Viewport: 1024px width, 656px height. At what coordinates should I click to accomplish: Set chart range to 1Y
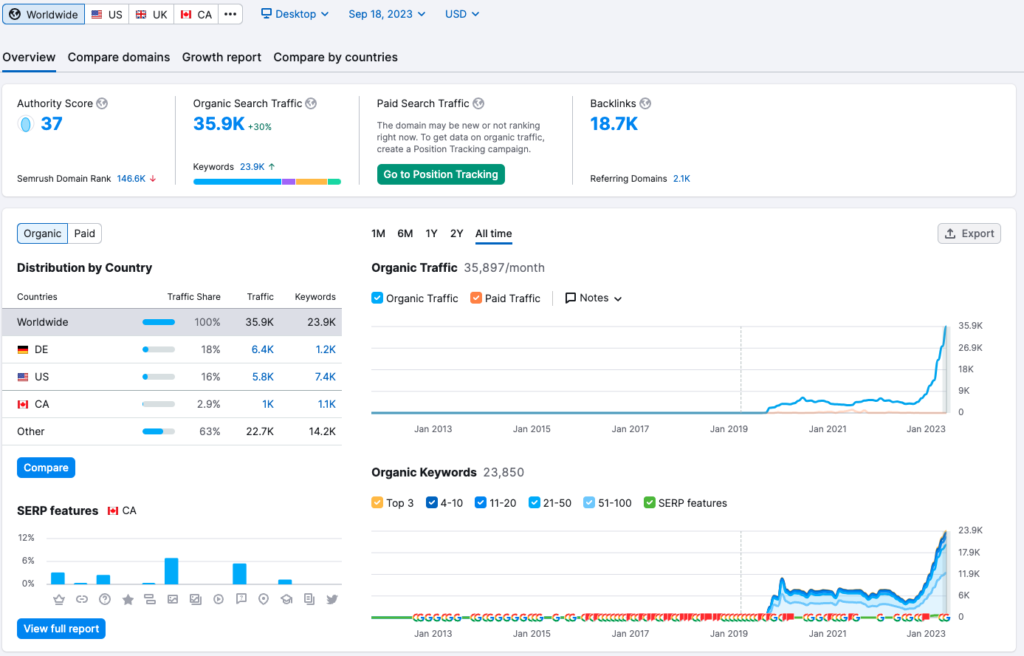431,233
